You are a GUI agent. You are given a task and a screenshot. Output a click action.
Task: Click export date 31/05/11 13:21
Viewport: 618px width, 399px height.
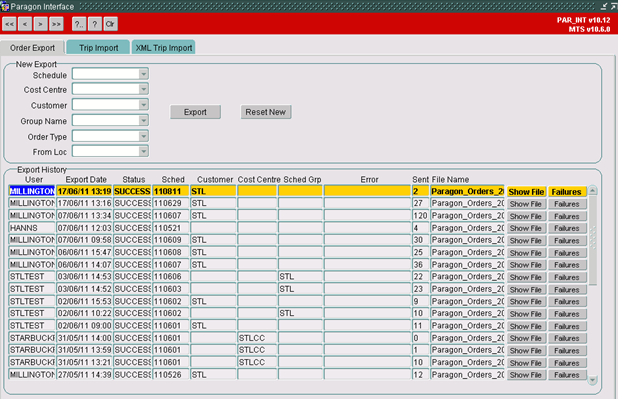click(x=84, y=362)
